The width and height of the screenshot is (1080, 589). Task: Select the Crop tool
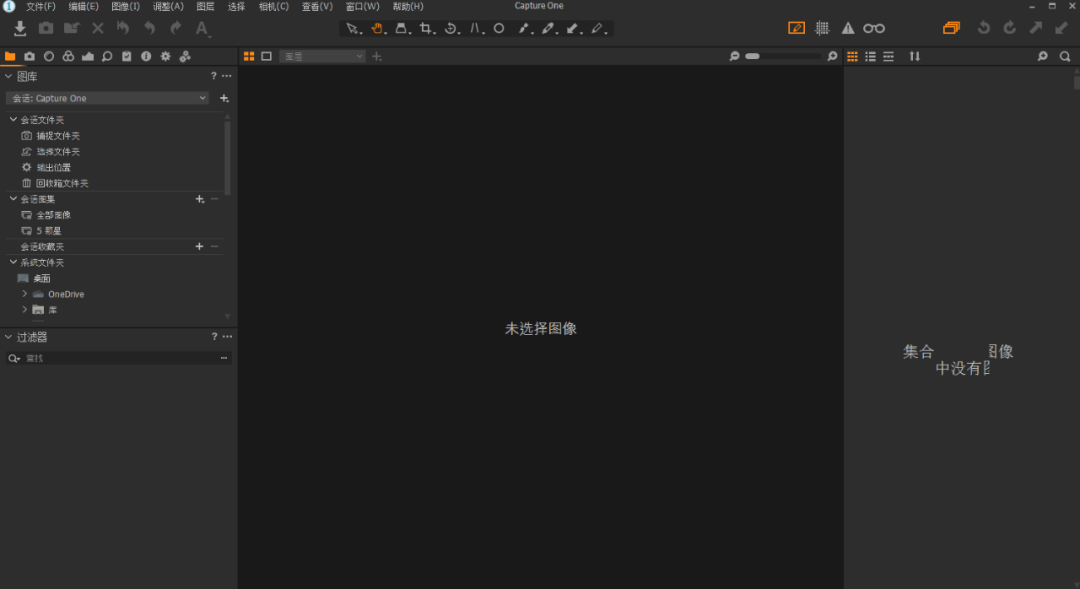coord(426,28)
